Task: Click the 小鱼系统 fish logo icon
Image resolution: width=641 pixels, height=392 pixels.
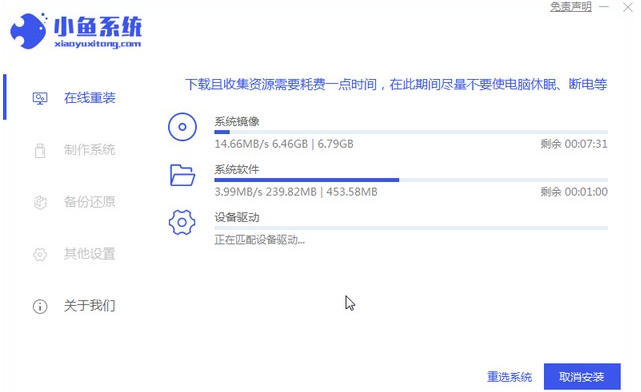Action: pyautogui.click(x=29, y=31)
